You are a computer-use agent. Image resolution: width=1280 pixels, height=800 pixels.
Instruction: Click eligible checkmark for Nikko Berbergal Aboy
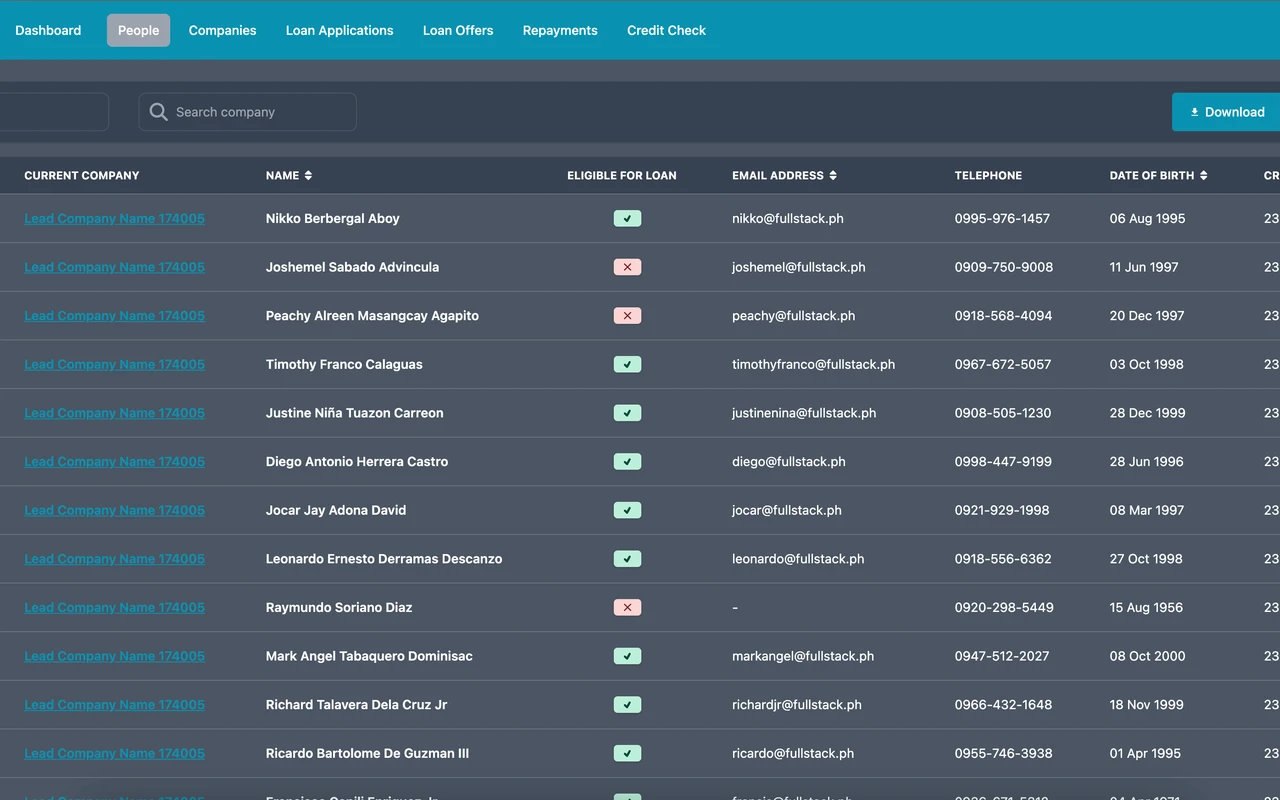[627, 219]
